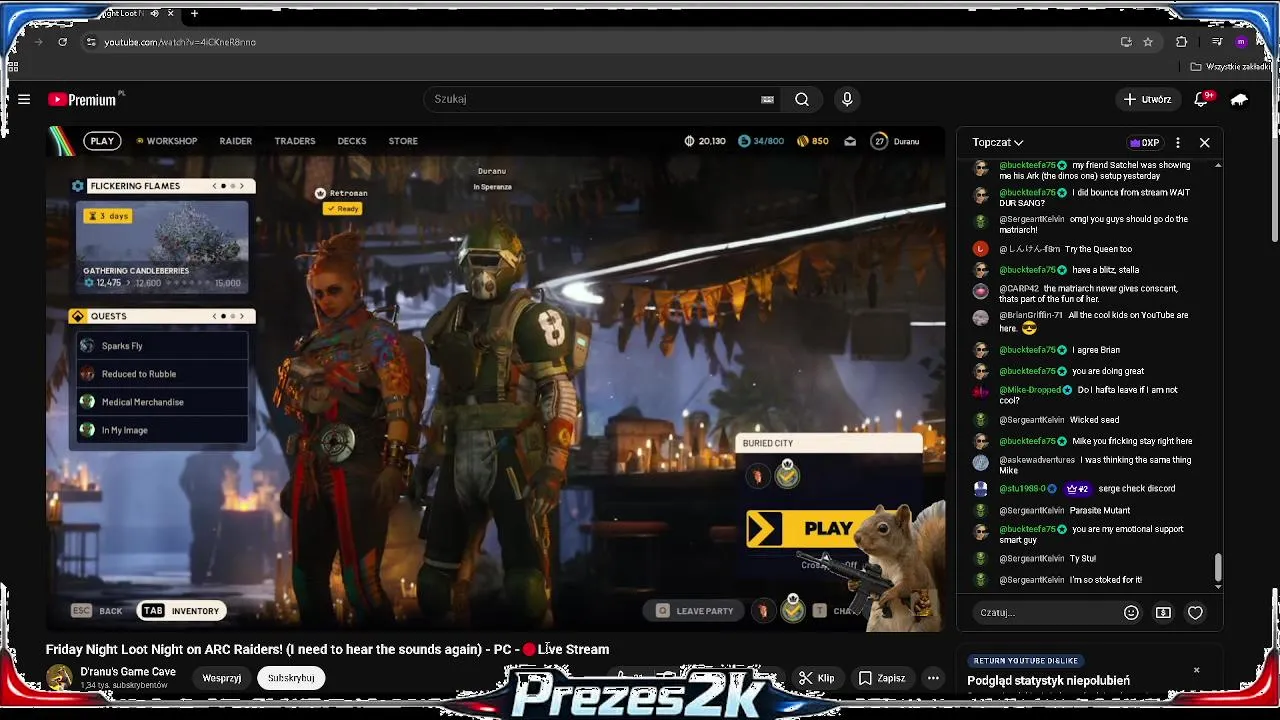Screen dimensions: 1280x720
Task: Open more video actions ellipsis
Action: click(933, 678)
